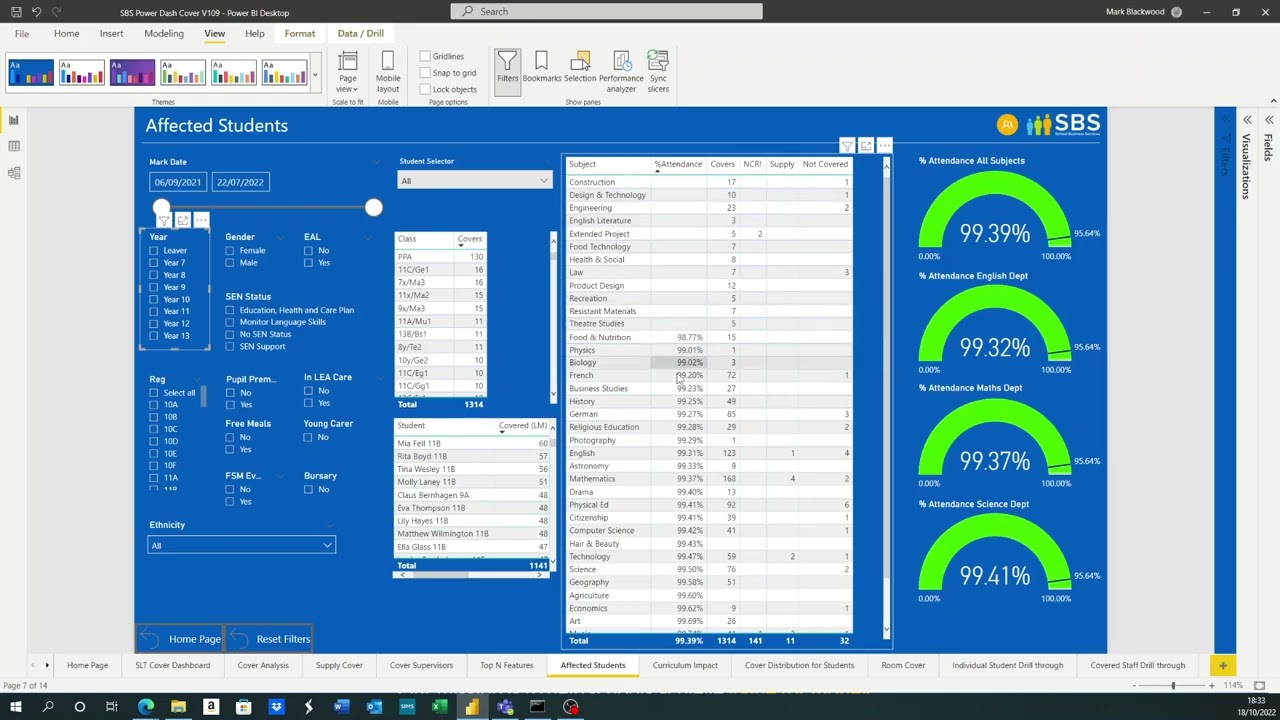Switch to the Modeling ribbon tab
The width and height of the screenshot is (1280, 720).
point(163,33)
